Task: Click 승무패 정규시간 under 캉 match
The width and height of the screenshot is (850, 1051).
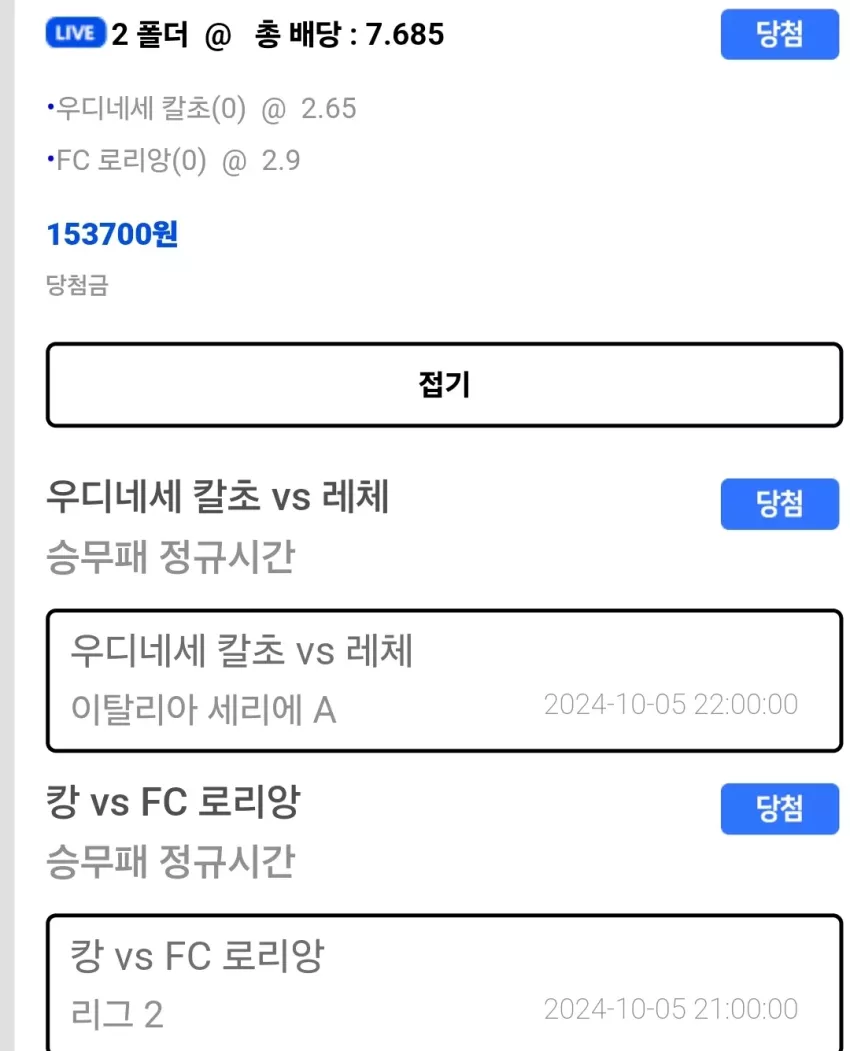Action: point(170,861)
